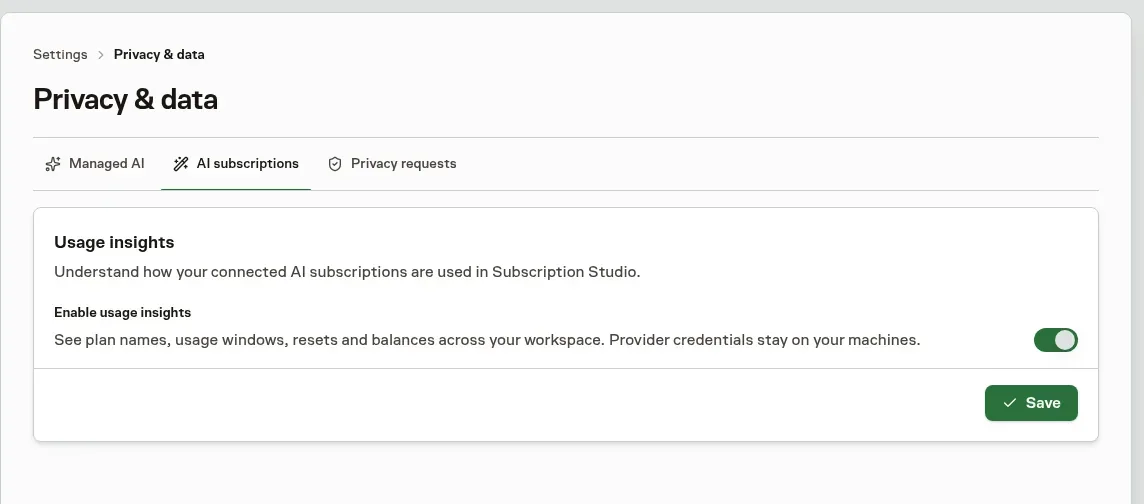Click the sparkle icon beside Managed AI

click(53, 164)
